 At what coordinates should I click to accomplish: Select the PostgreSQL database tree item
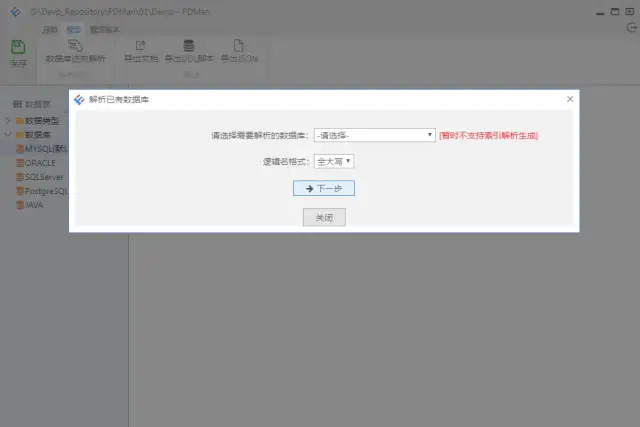click(44, 190)
